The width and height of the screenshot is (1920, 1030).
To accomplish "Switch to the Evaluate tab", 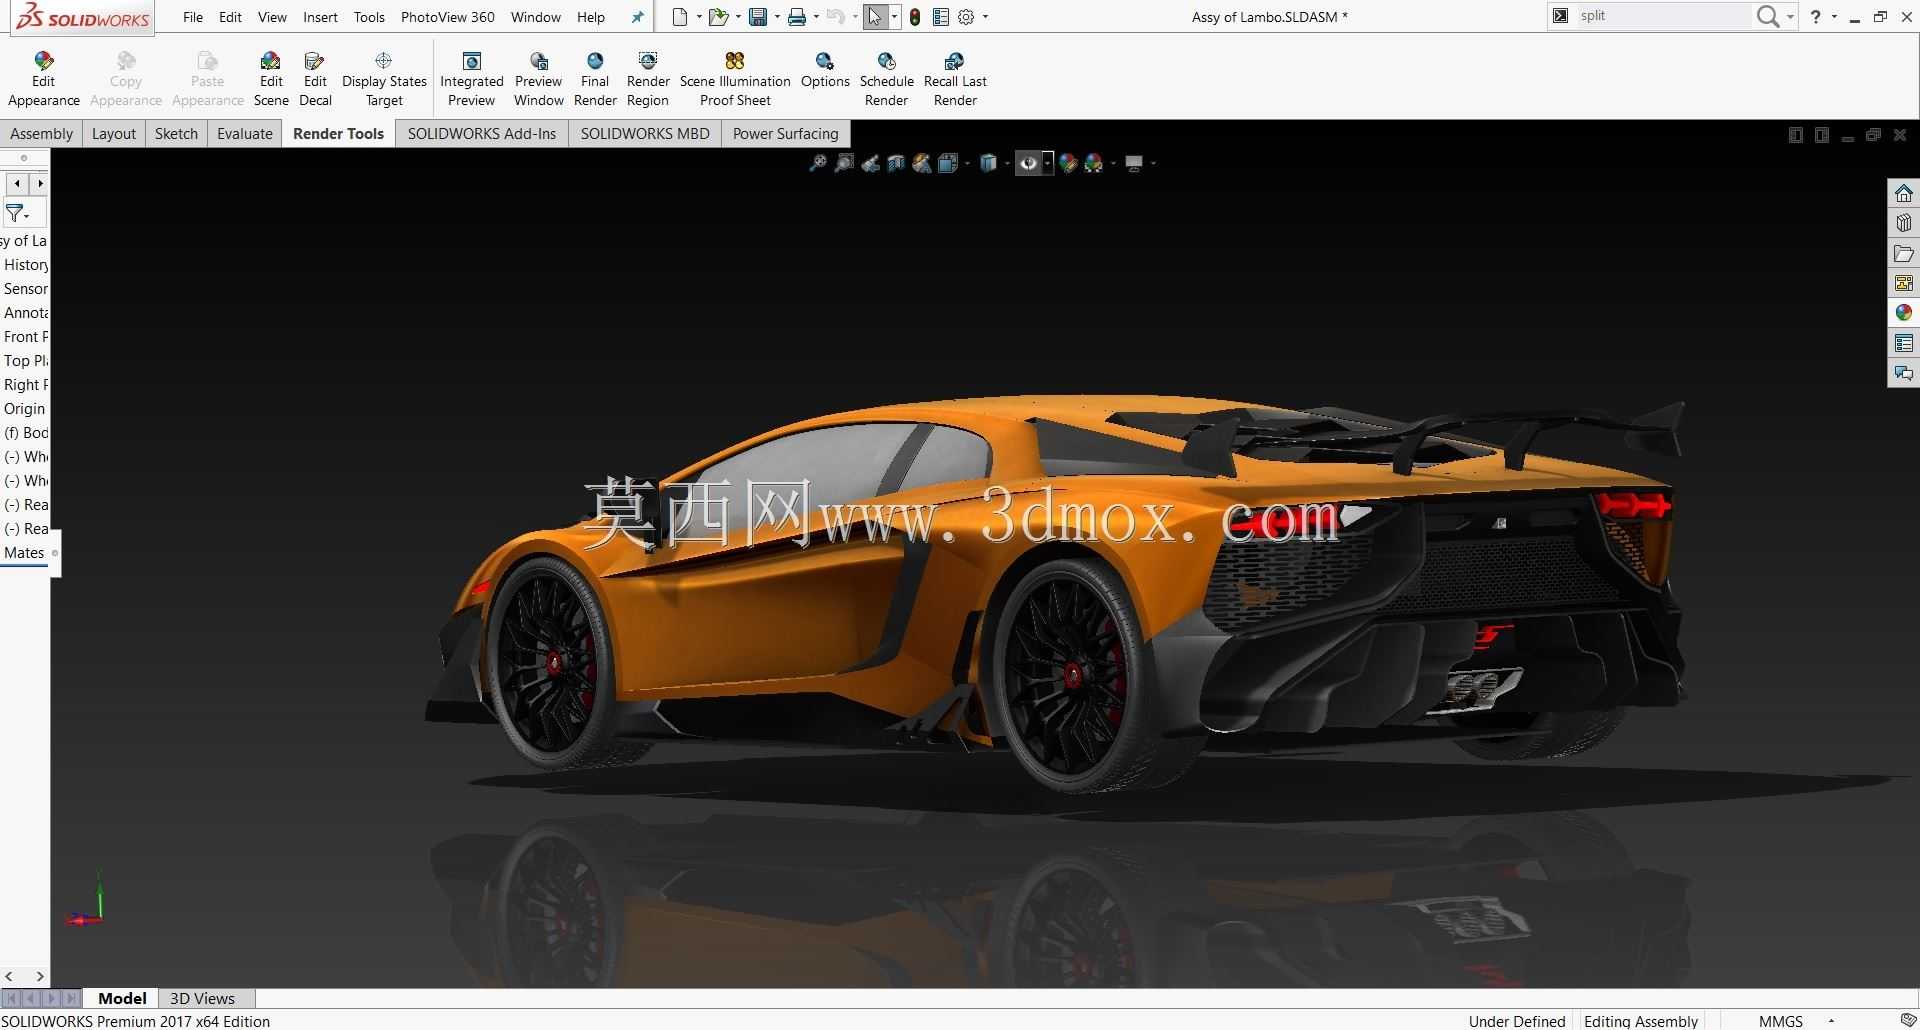I will (x=245, y=134).
